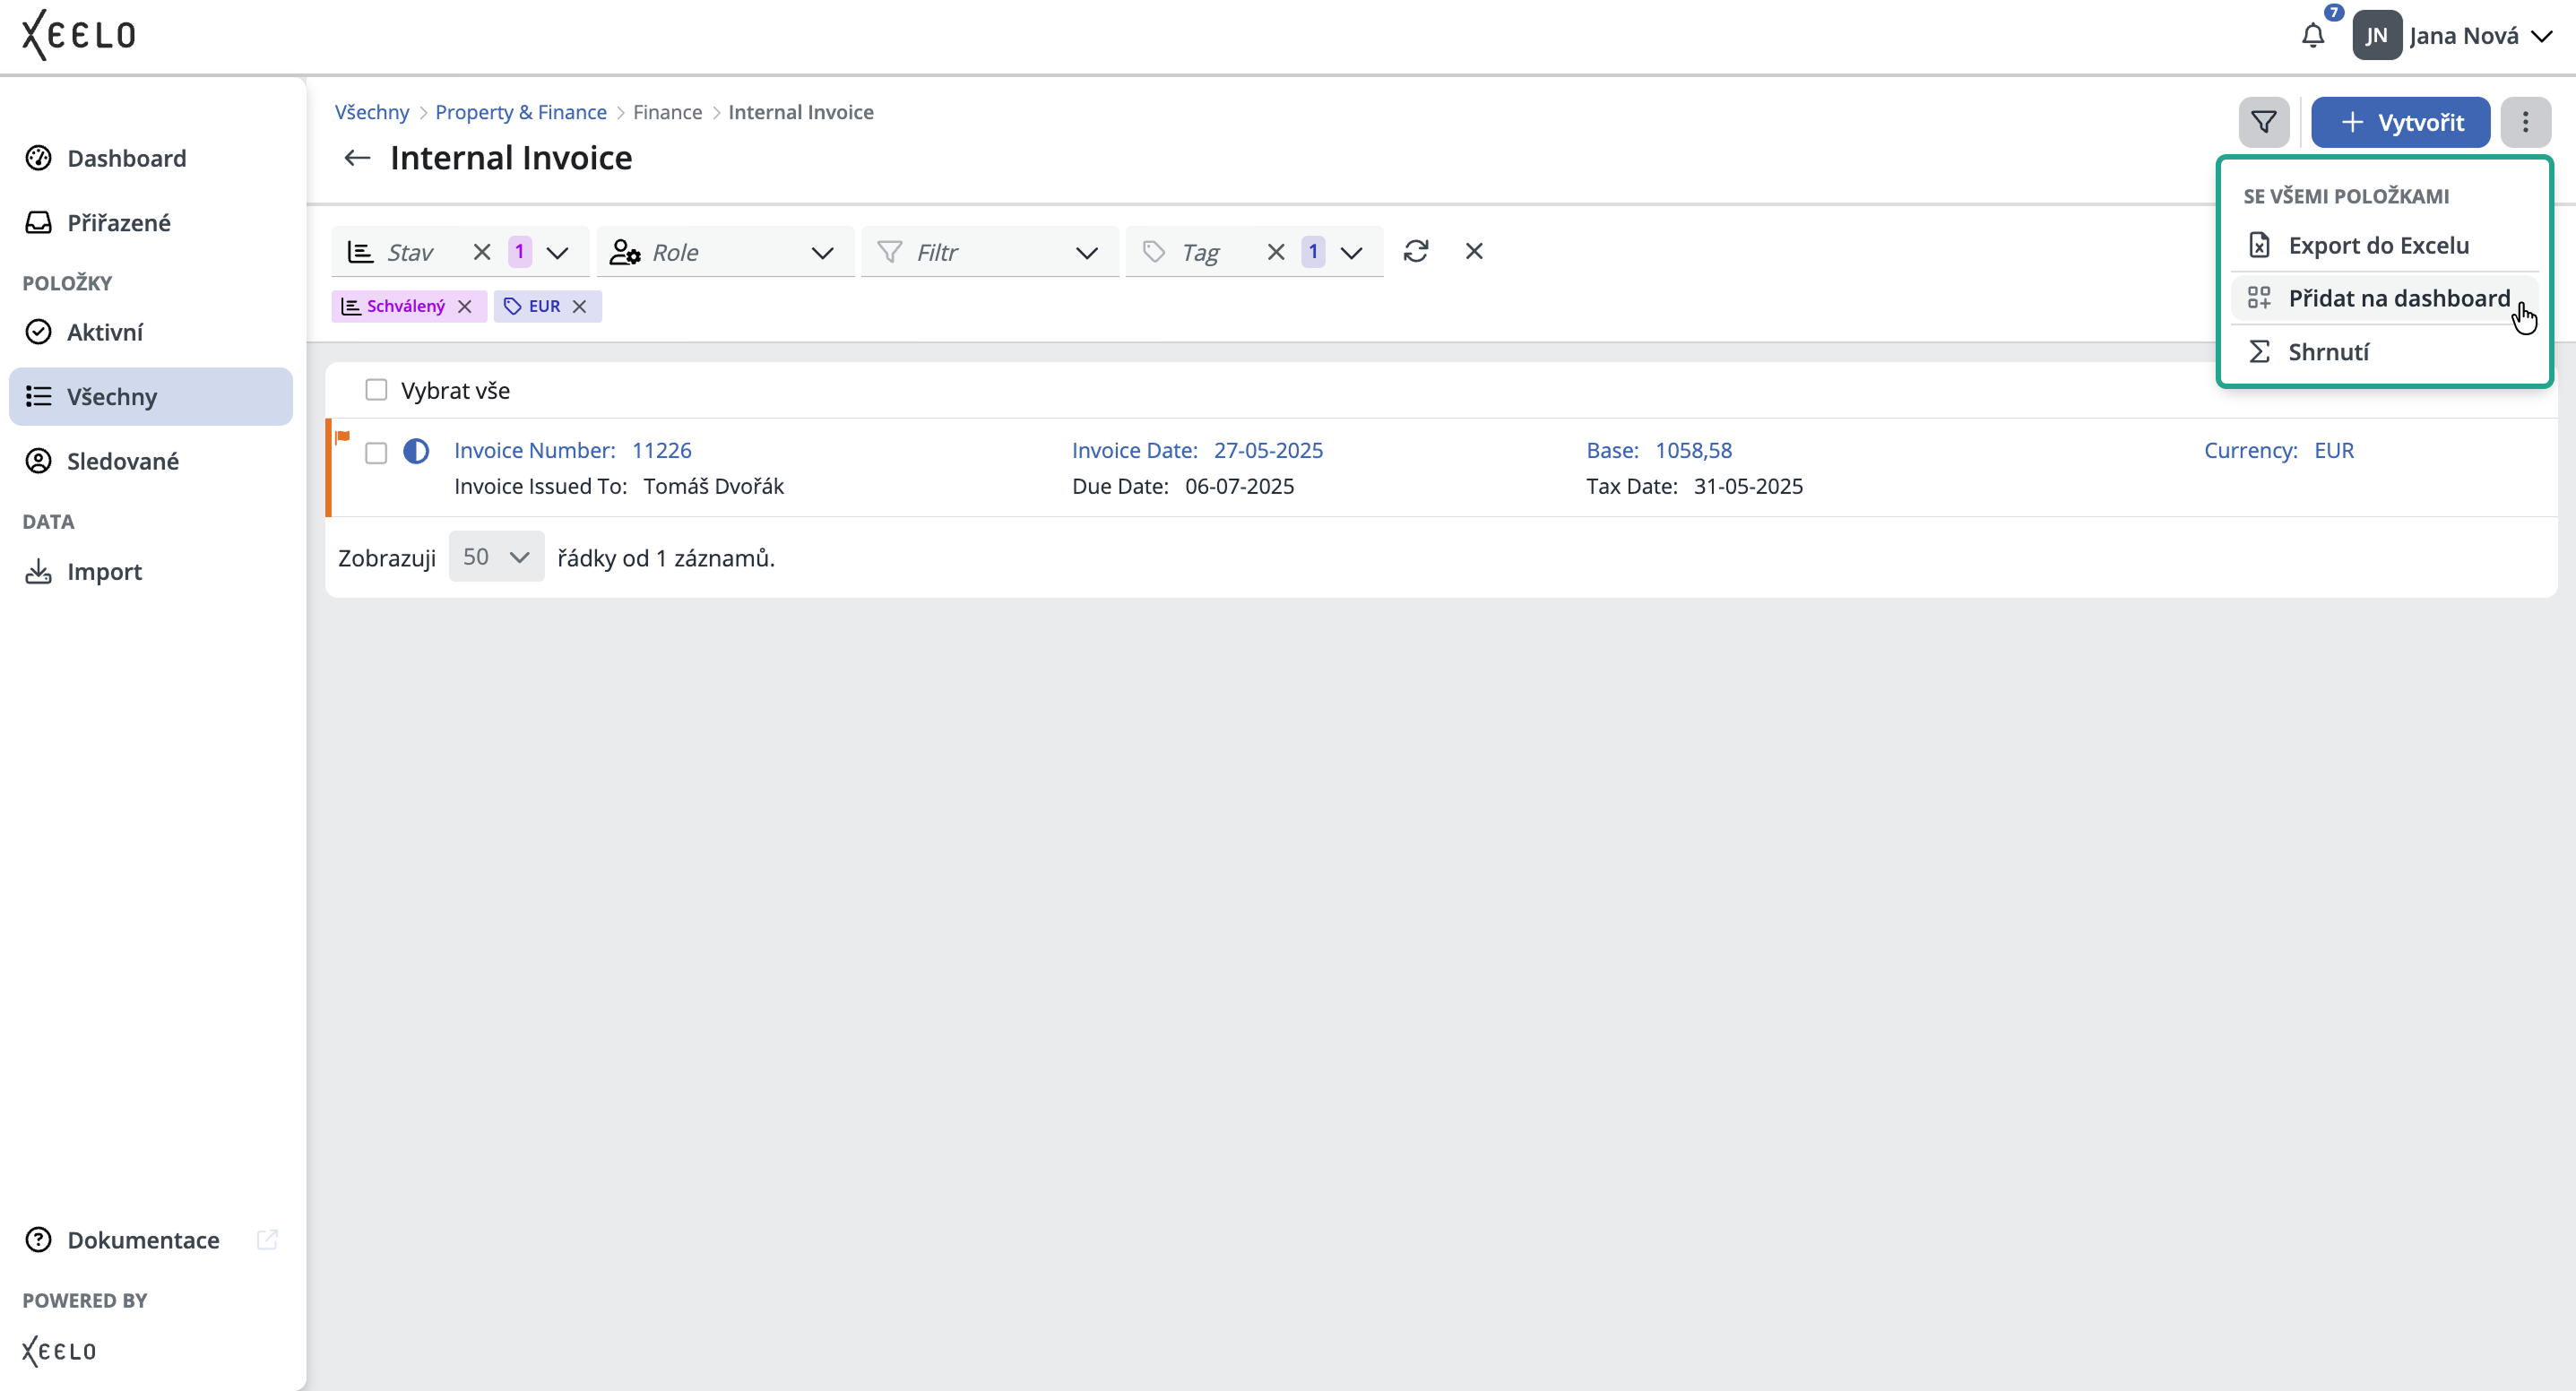Click the Všechny breadcrumb link
Viewport: 2576px width, 1391px height.
coord(371,112)
